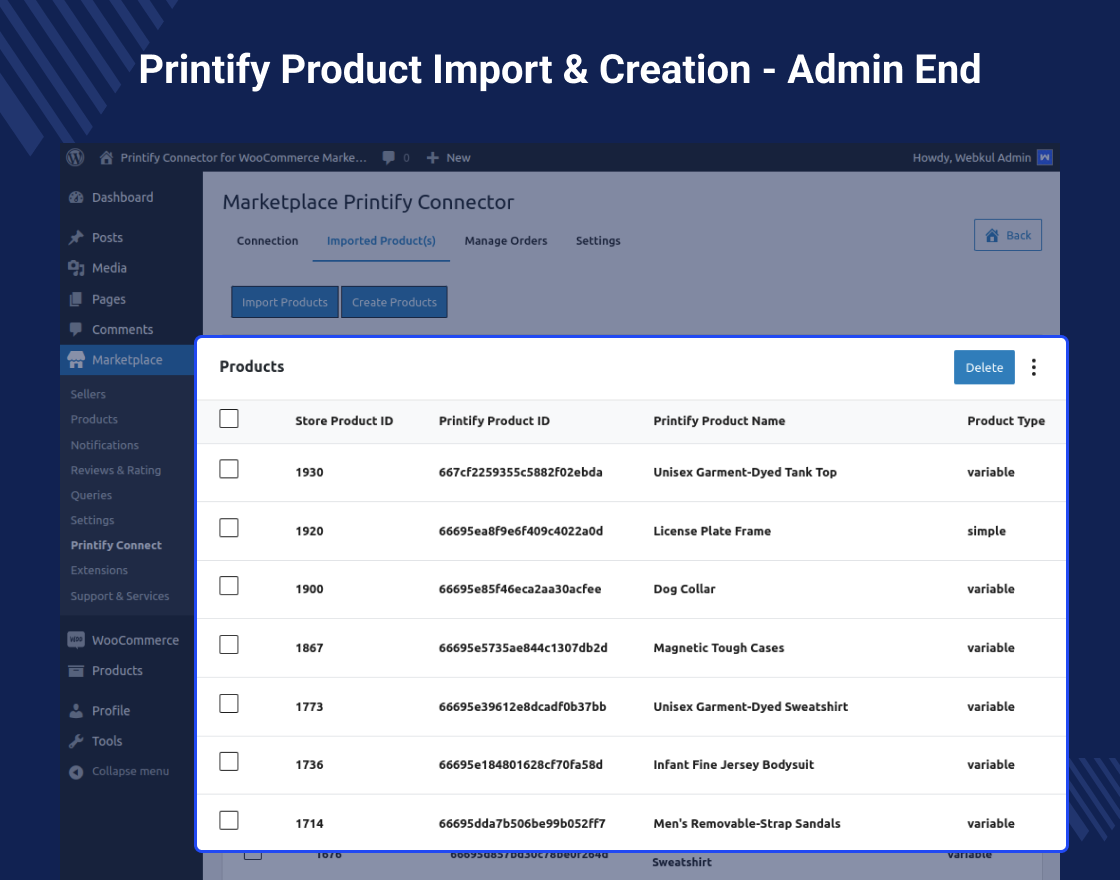Click the License Plate Frame name
1120x880 pixels.
[712, 531]
